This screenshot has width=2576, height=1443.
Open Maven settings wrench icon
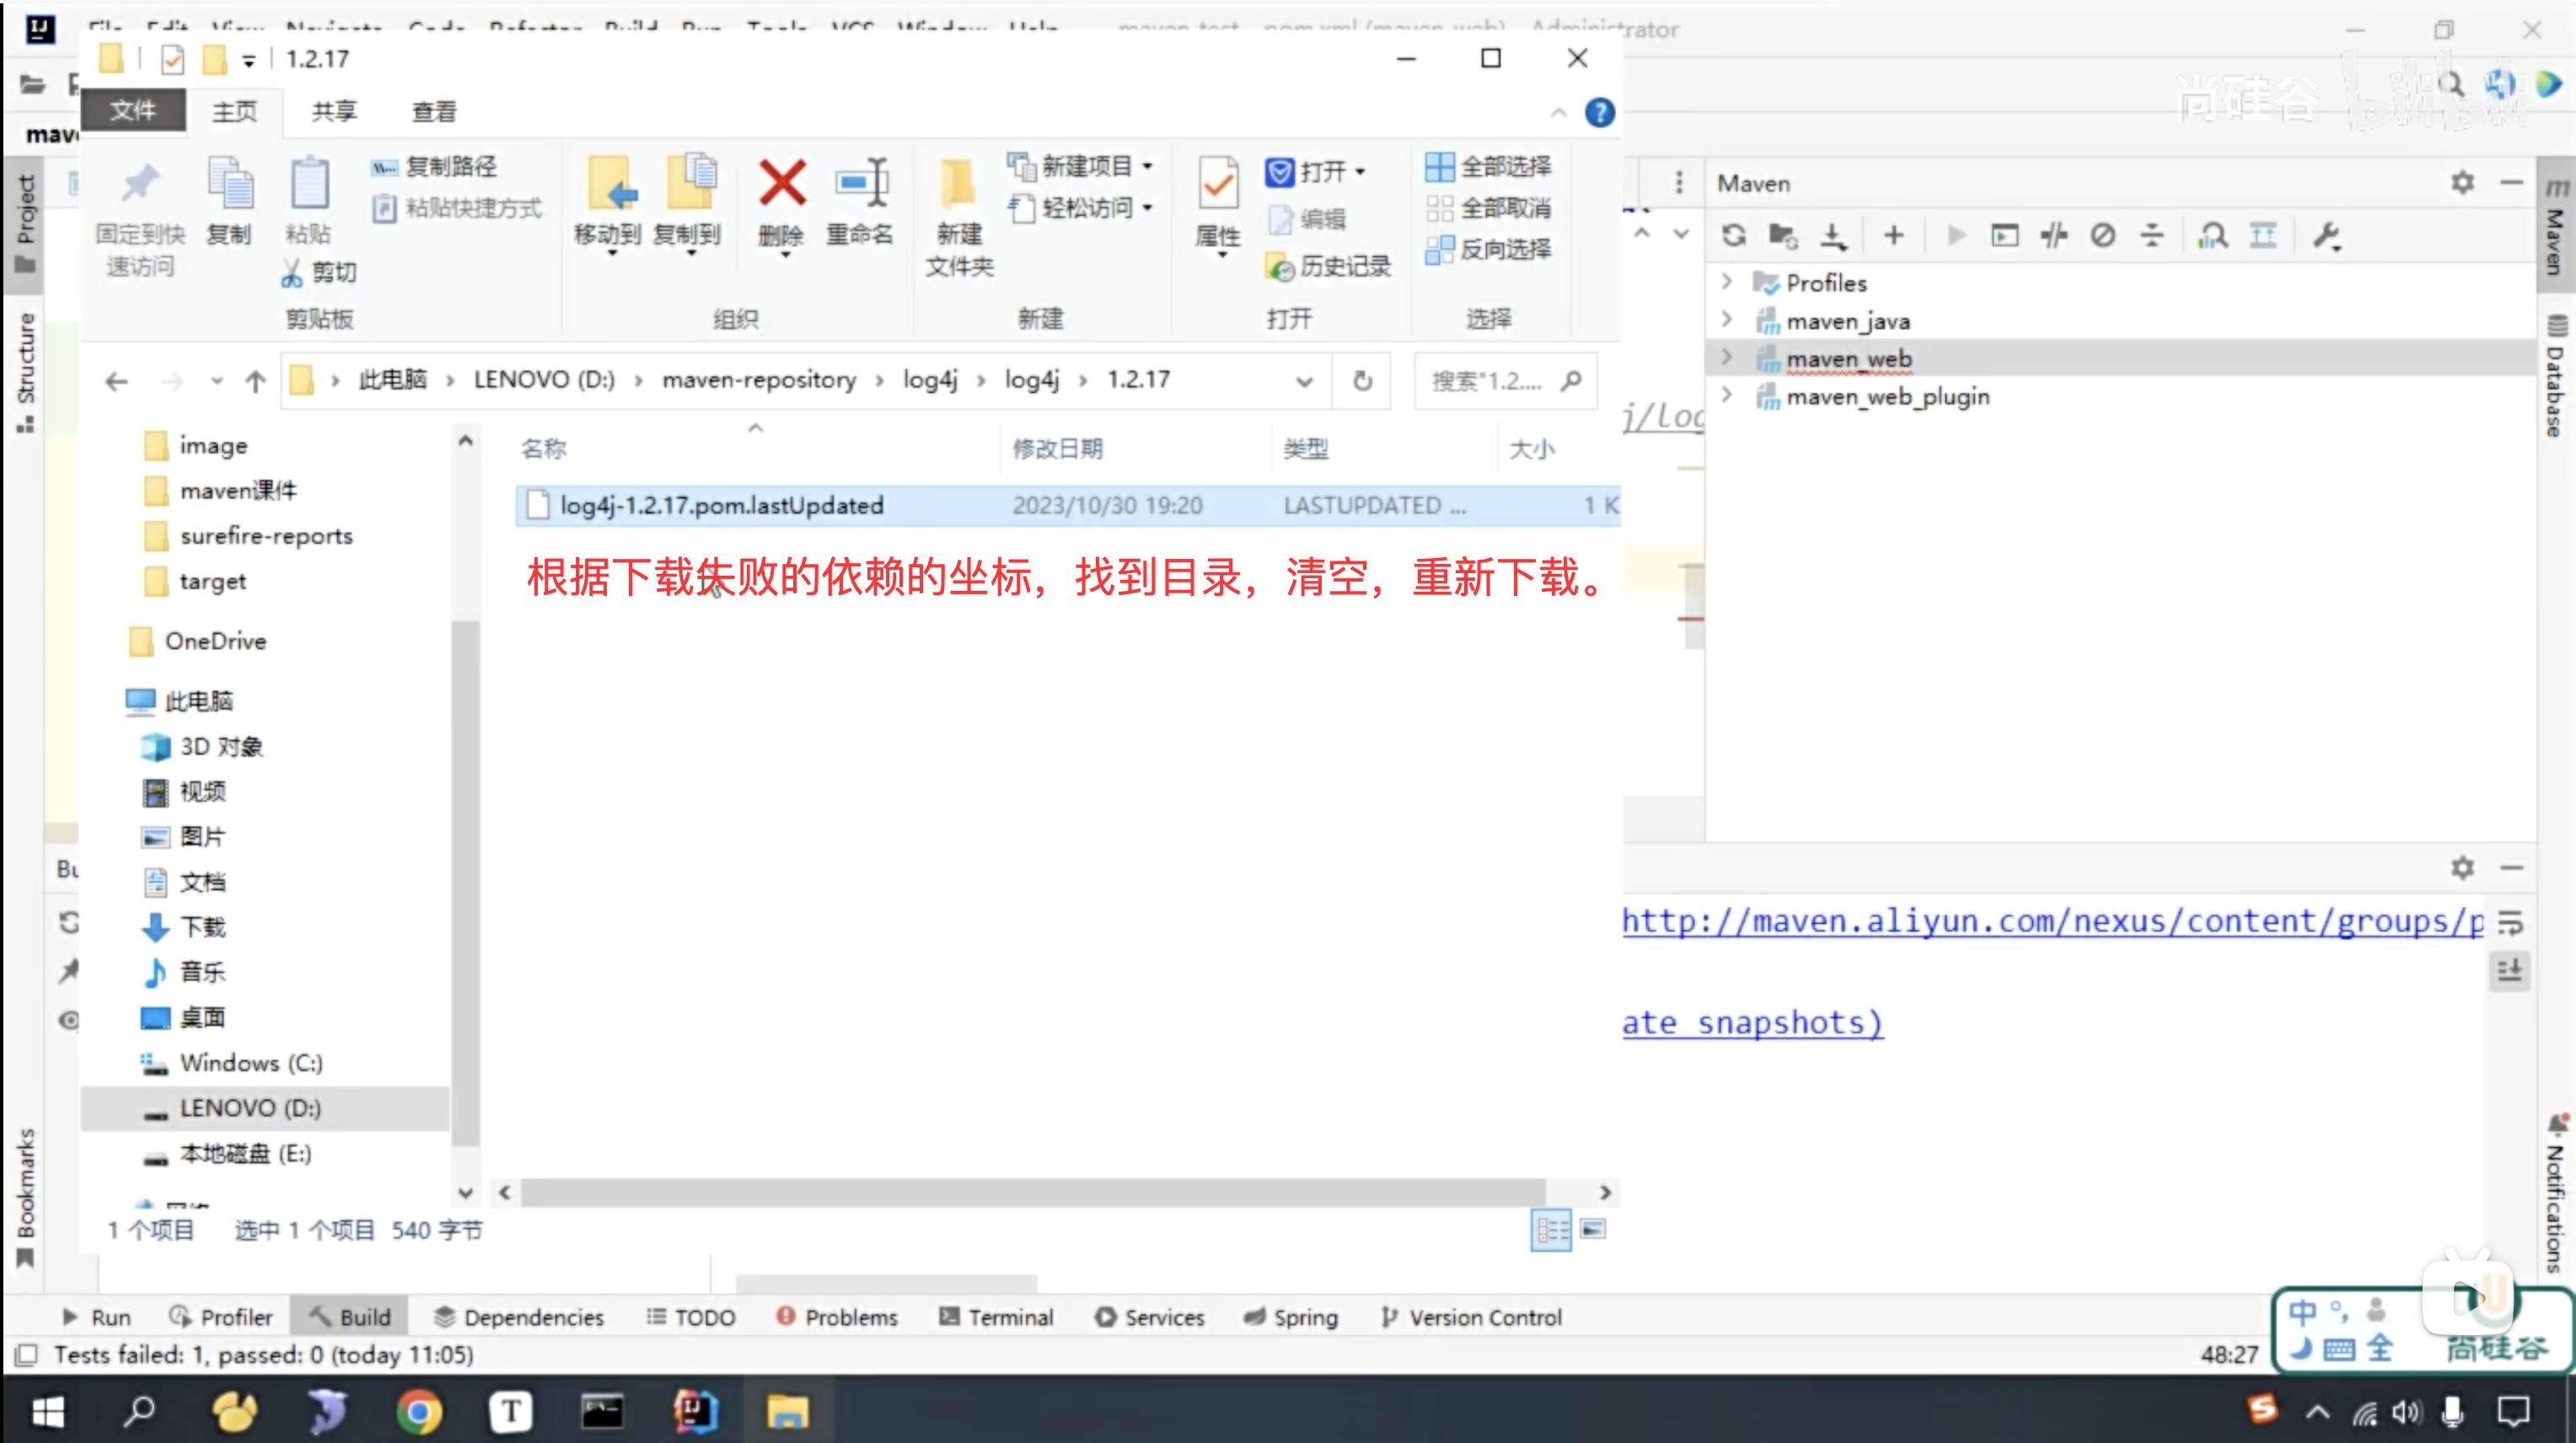[2326, 236]
